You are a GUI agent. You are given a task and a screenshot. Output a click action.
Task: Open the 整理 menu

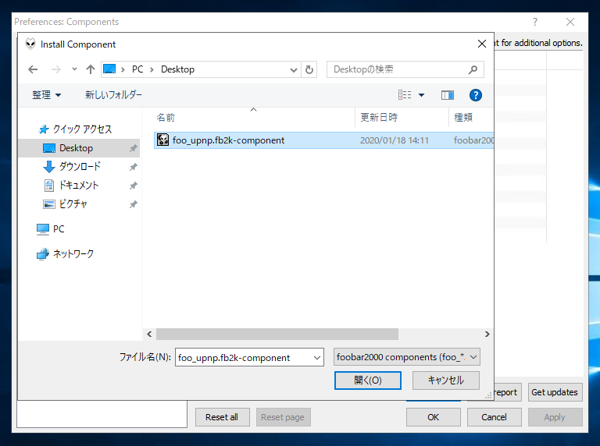coord(46,95)
